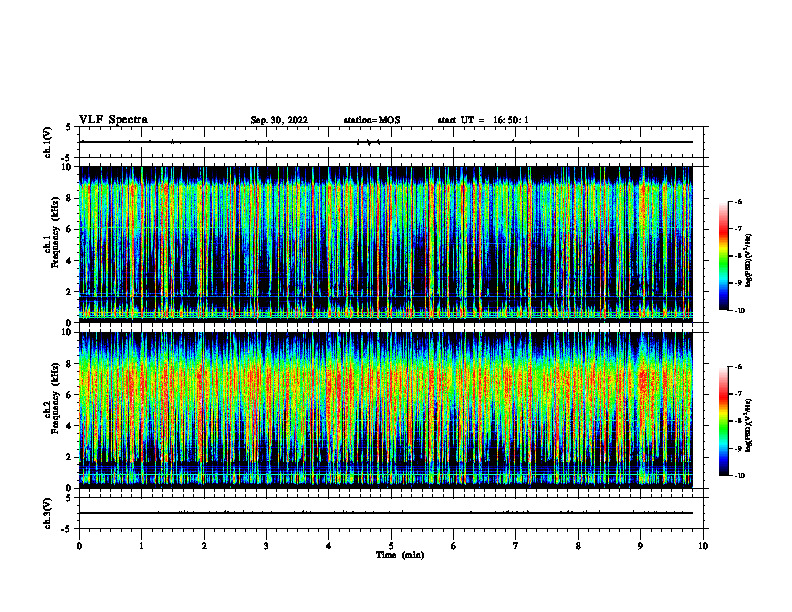Click inside the ch.2 spectrogram panel
Screen dimensions: 792x612
coord(386,410)
